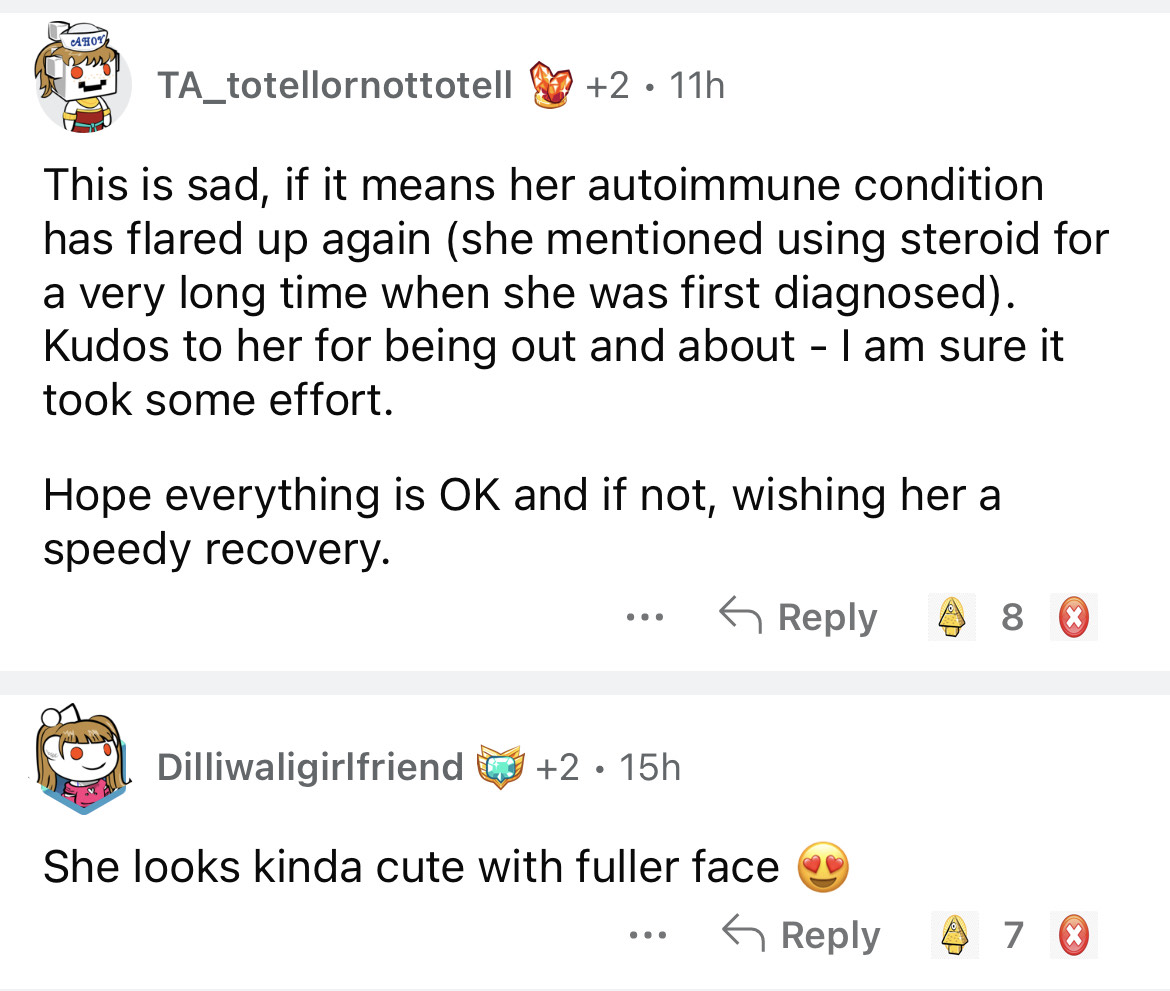Open more options on TA_totellornottotell's comment
This screenshot has height=991, width=1170.
coord(636,618)
